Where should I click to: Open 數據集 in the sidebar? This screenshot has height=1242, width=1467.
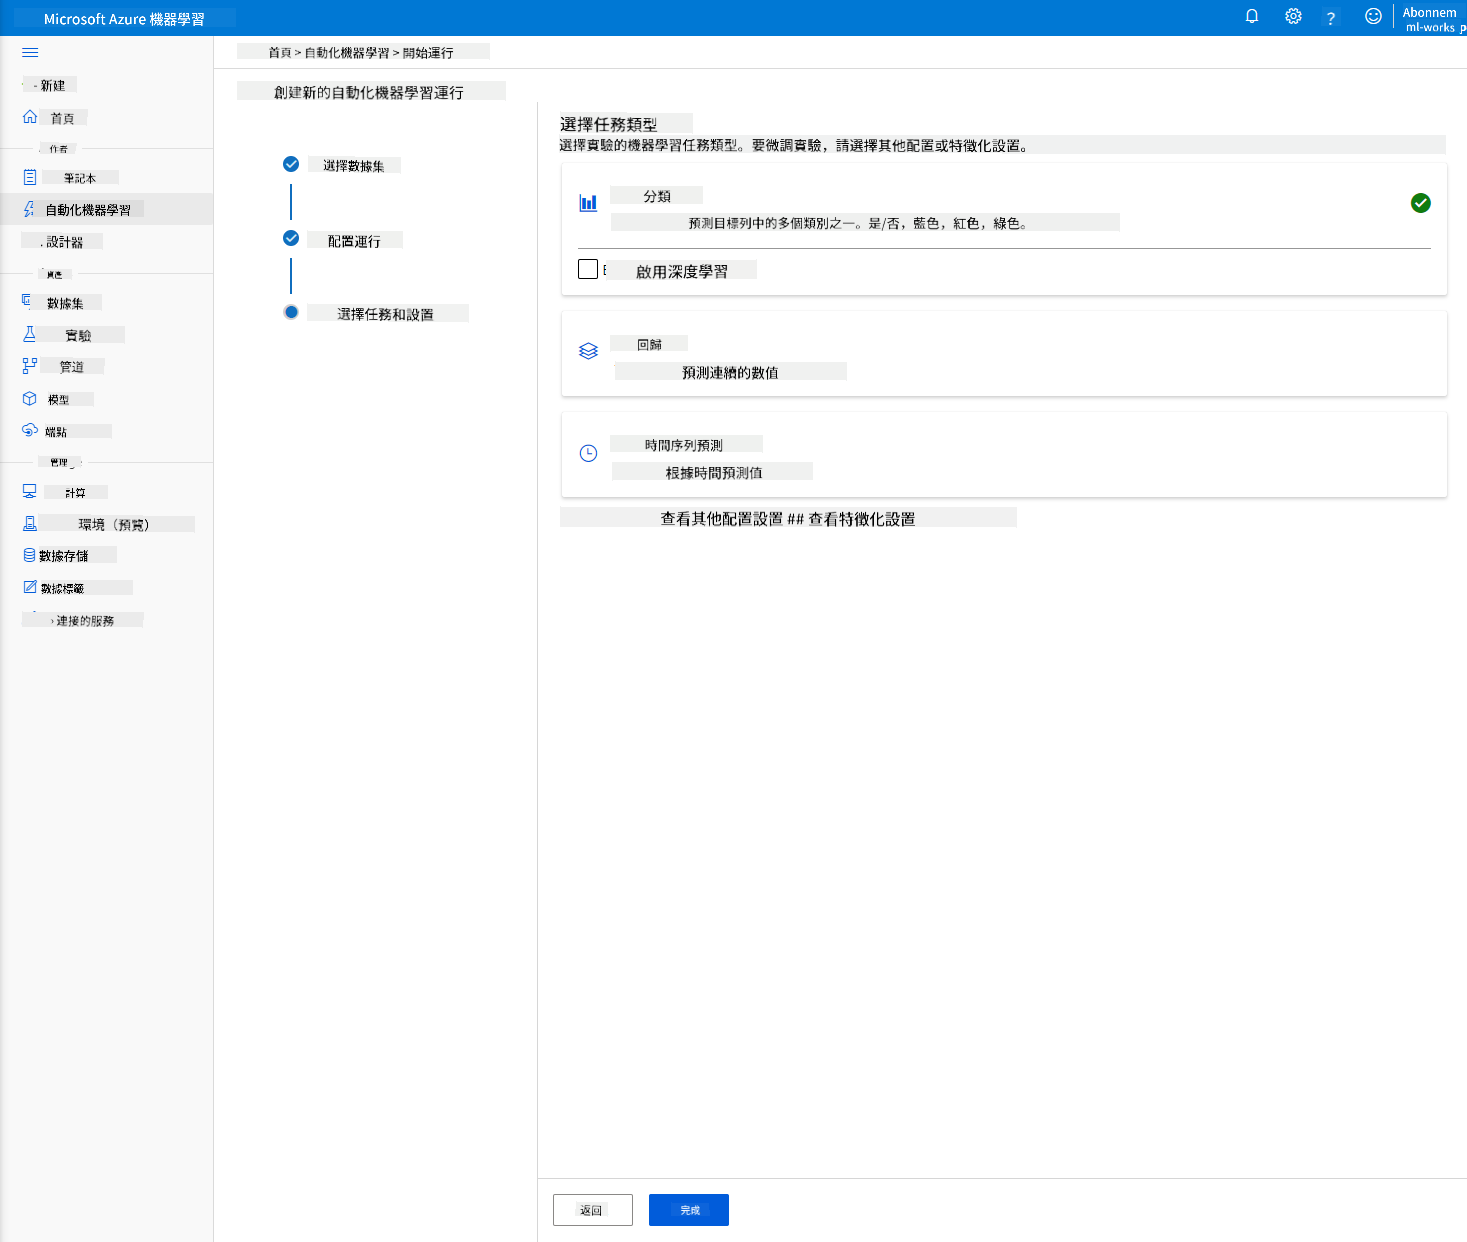tap(65, 303)
